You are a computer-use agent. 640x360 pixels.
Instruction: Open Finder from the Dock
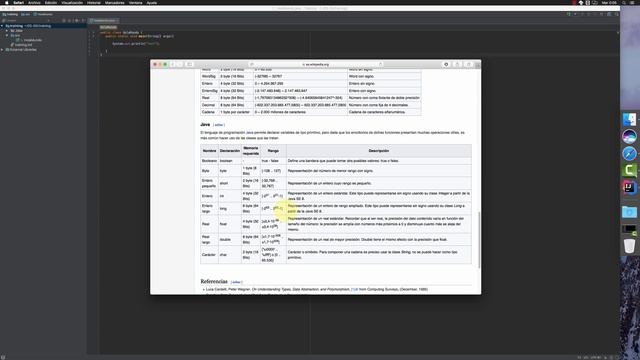point(629,120)
